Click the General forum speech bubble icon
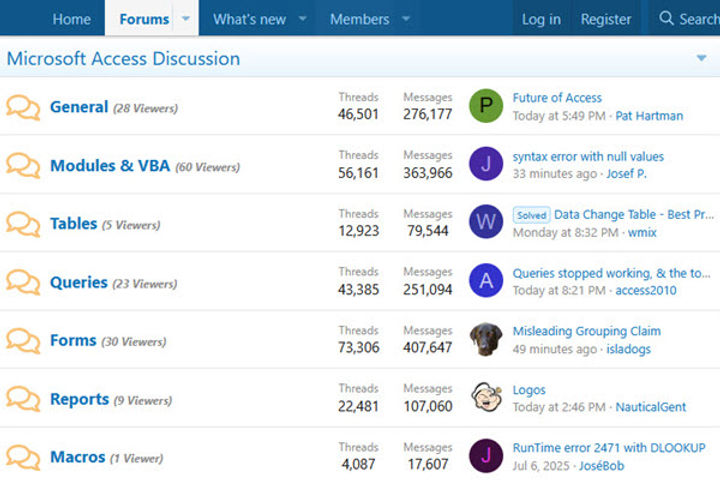This screenshot has height=480, width=720. pos(23,107)
